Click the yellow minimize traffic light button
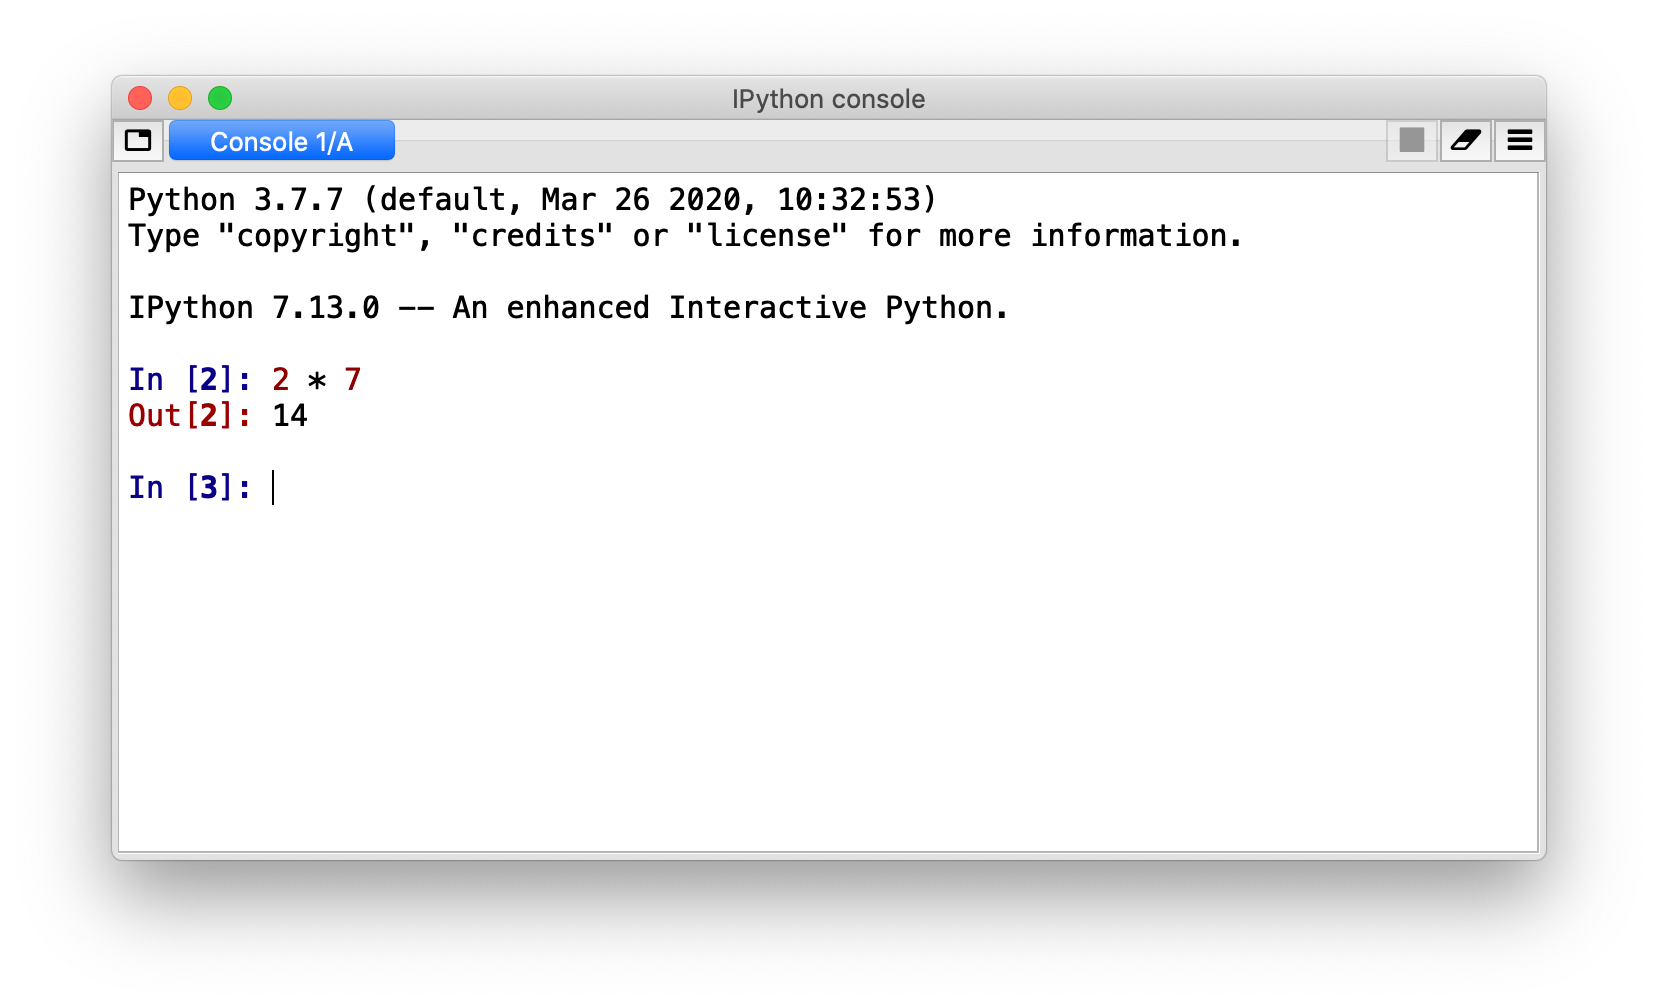The image size is (1658, 1008). pos(179,98)
